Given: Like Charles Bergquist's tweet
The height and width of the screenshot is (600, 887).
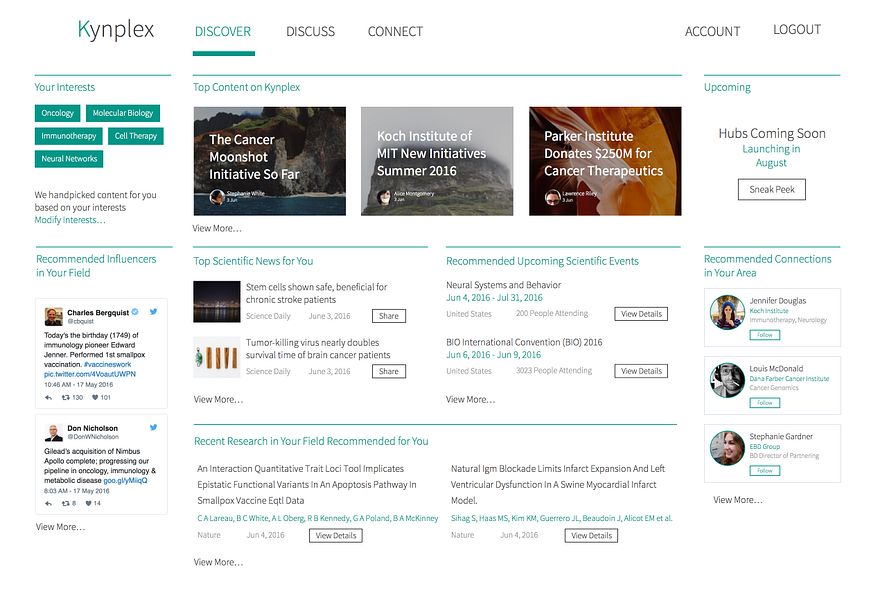Looking at the screenshot, I should 95,398.
